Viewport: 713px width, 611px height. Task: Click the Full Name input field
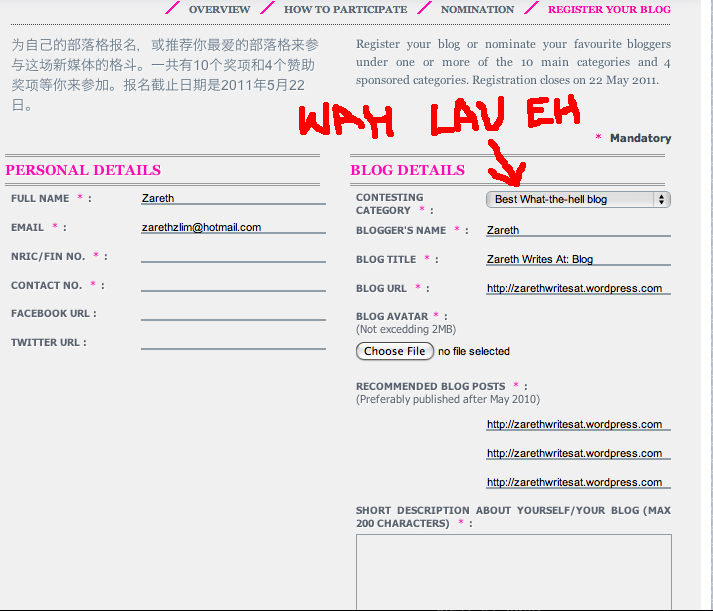233,198
